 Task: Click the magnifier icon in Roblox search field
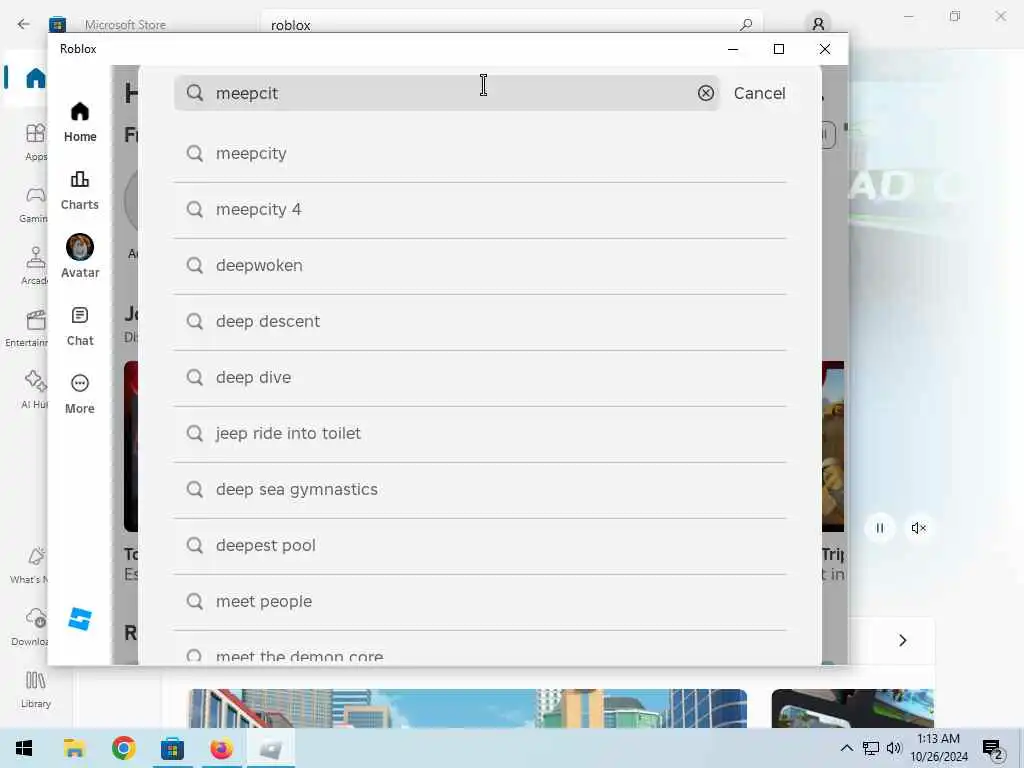(x=195, y=93)
